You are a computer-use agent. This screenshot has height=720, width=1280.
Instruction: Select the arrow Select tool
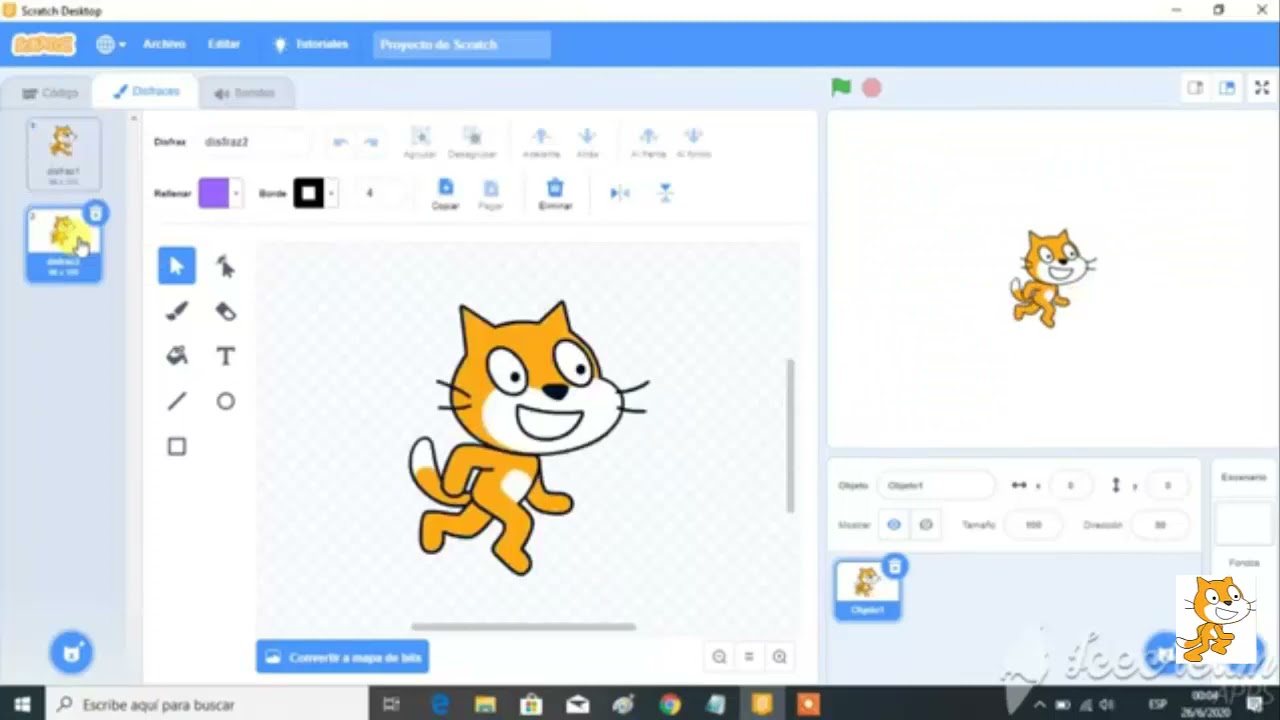[177, 265]
